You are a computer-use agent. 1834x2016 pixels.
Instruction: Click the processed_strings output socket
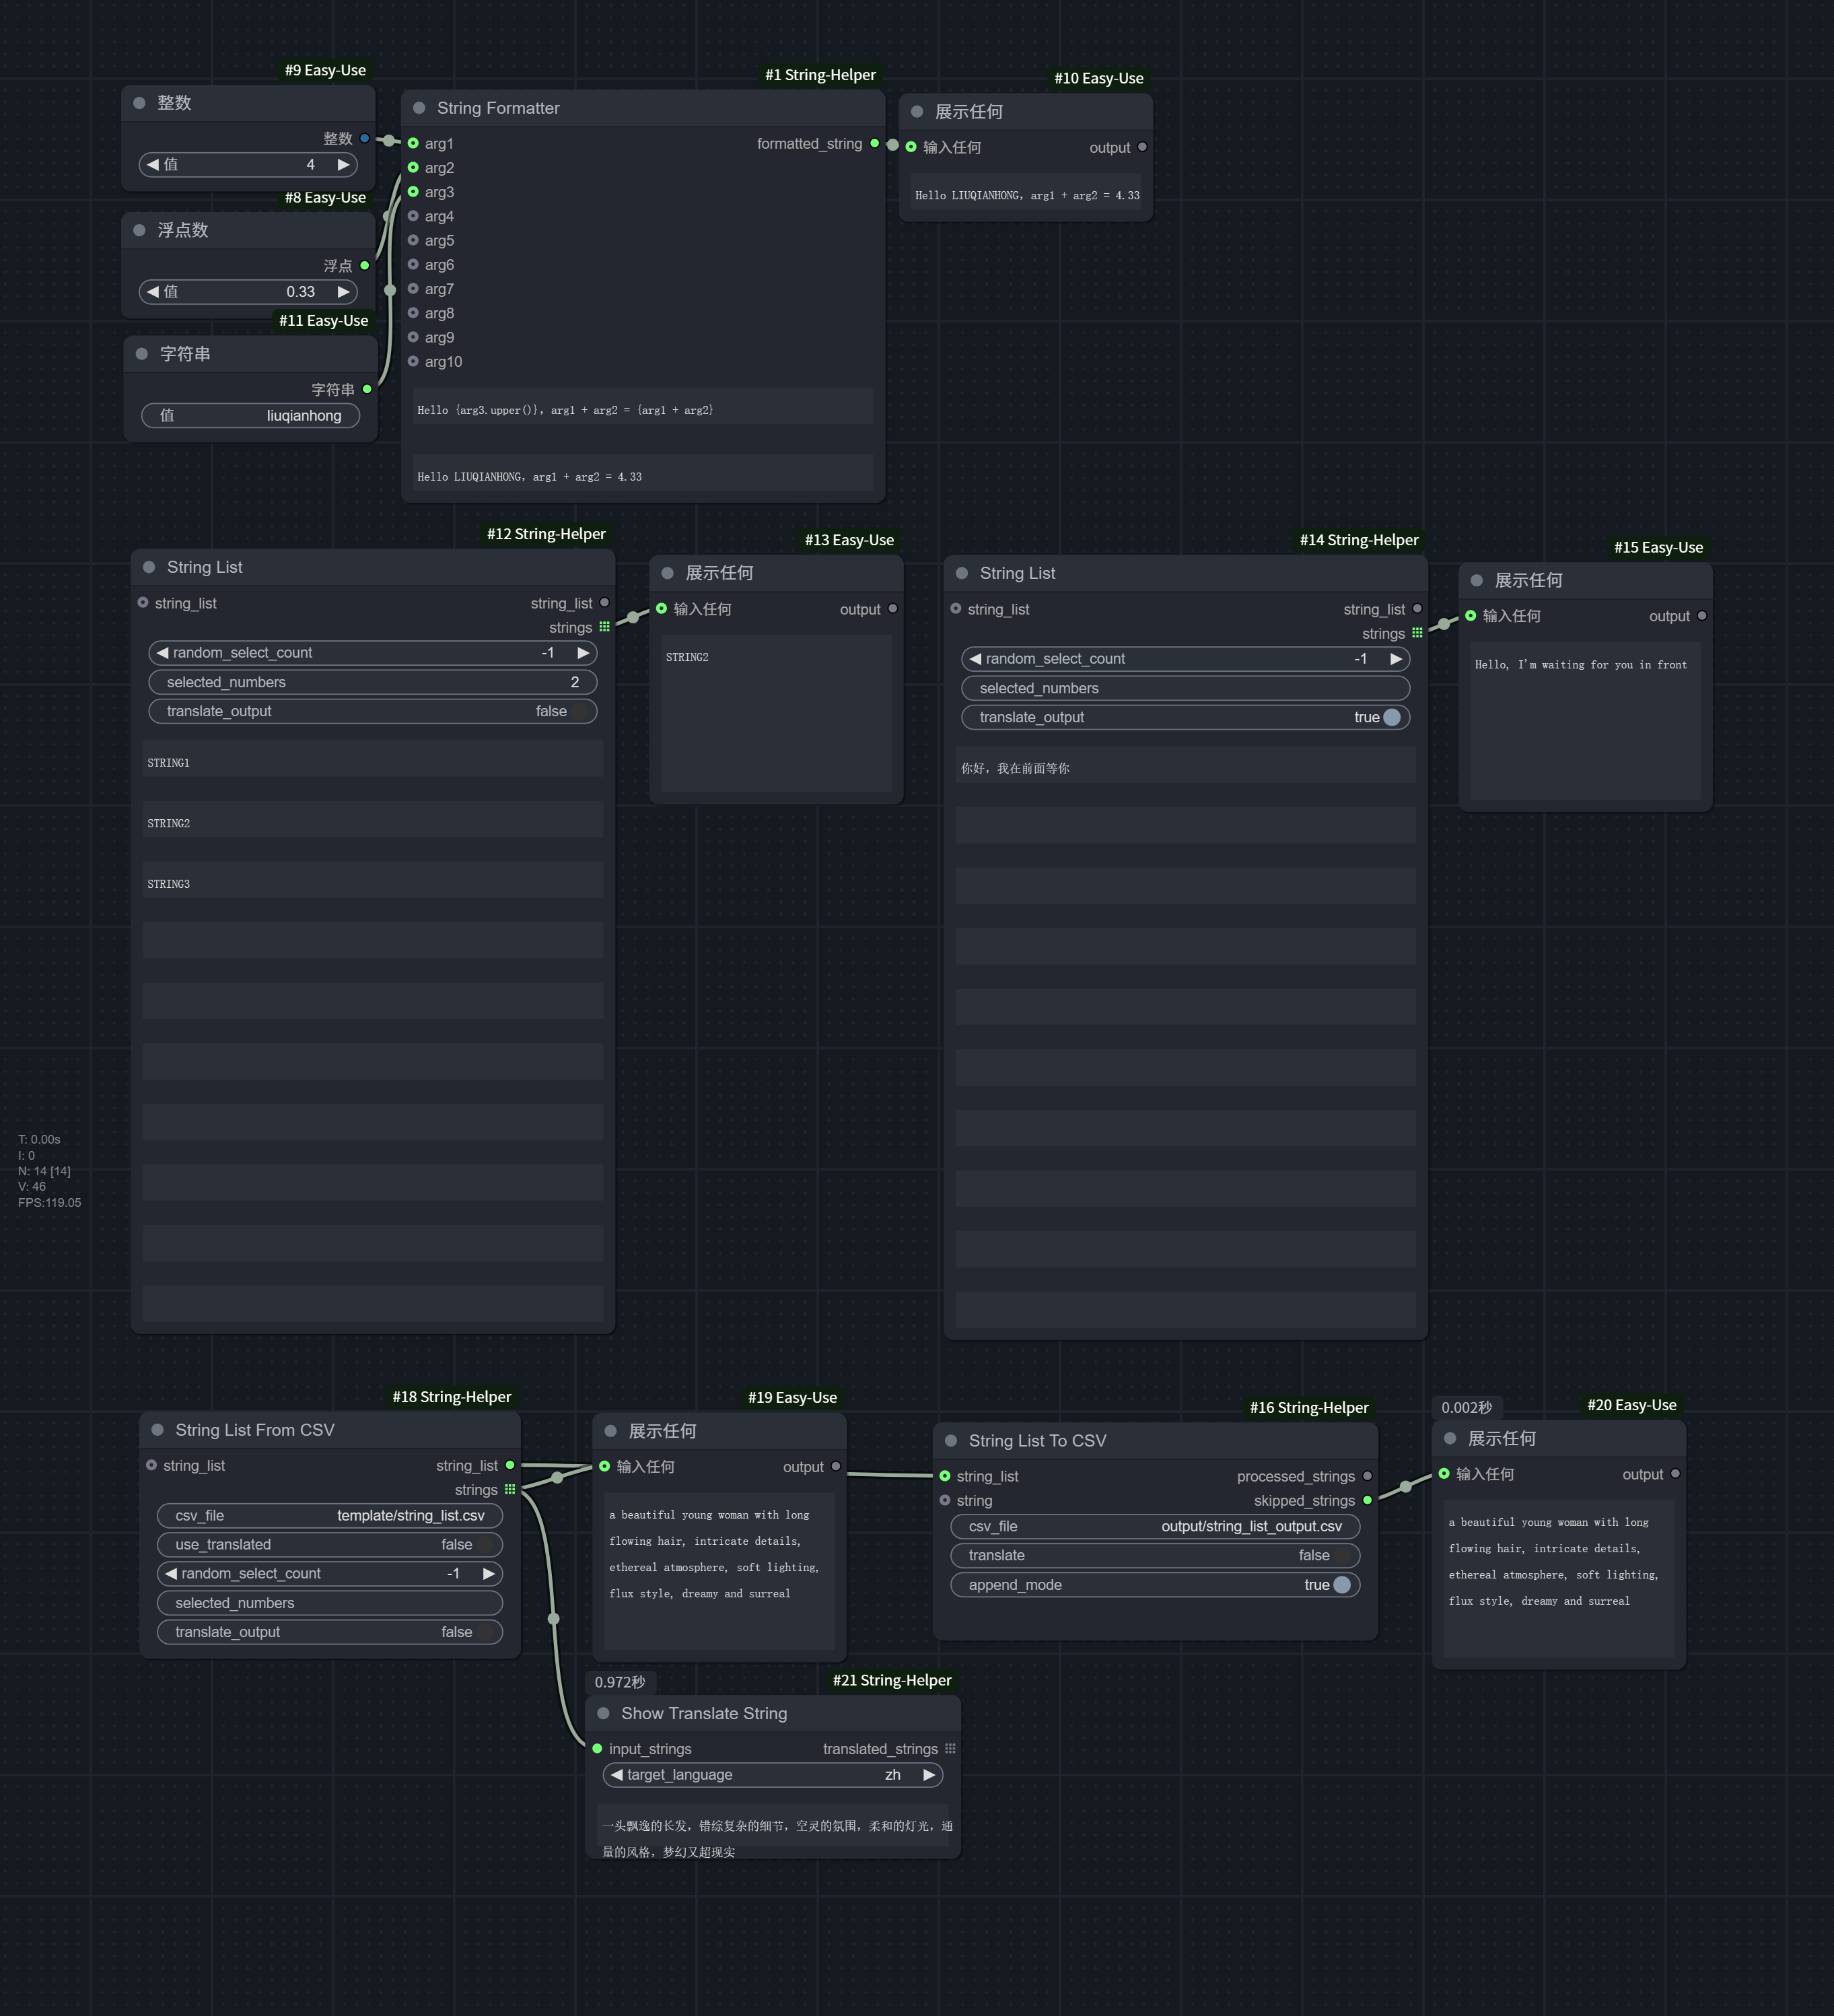[x=1367, y=1476]
